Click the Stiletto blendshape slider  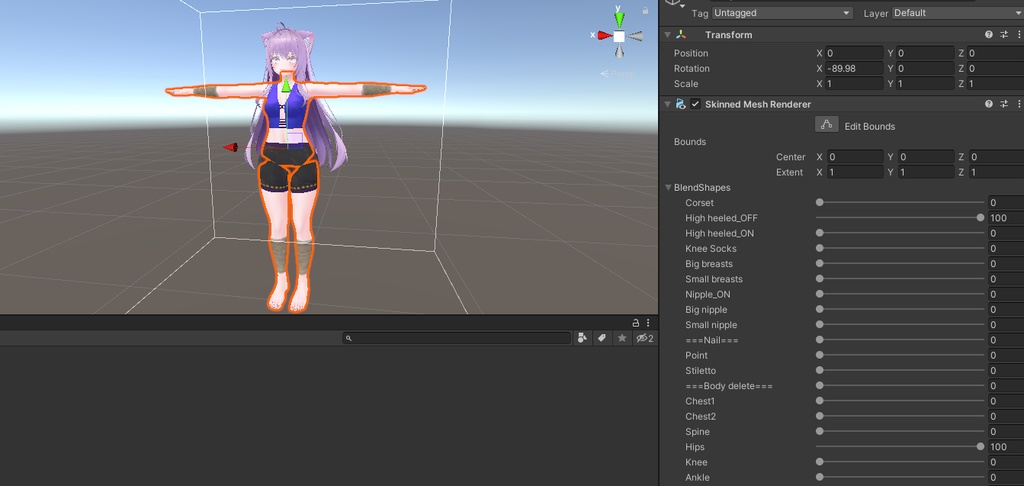point(900,370)
